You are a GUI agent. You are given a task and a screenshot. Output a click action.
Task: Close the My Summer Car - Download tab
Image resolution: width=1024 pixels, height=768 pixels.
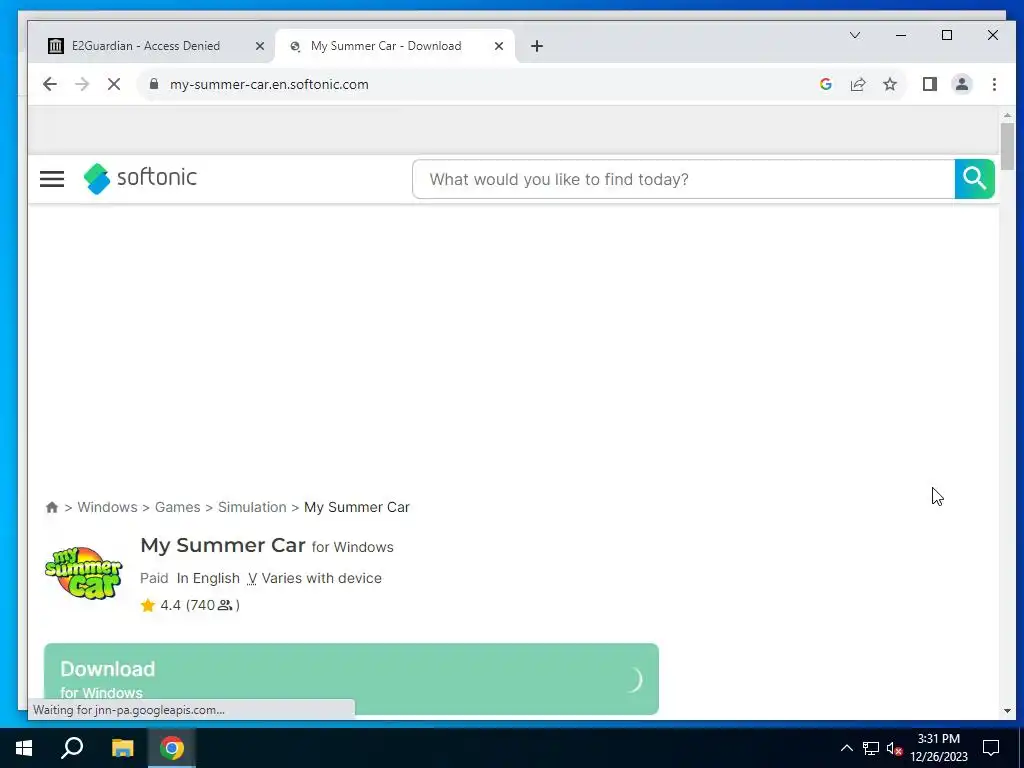(x=498, y=46)
